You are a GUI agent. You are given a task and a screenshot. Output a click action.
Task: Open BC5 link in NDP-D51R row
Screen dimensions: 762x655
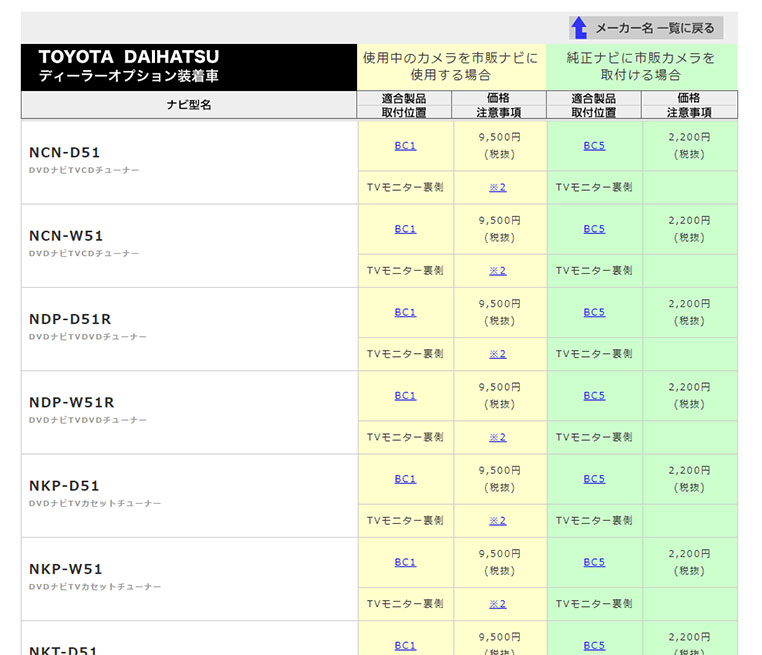point(594,312)
